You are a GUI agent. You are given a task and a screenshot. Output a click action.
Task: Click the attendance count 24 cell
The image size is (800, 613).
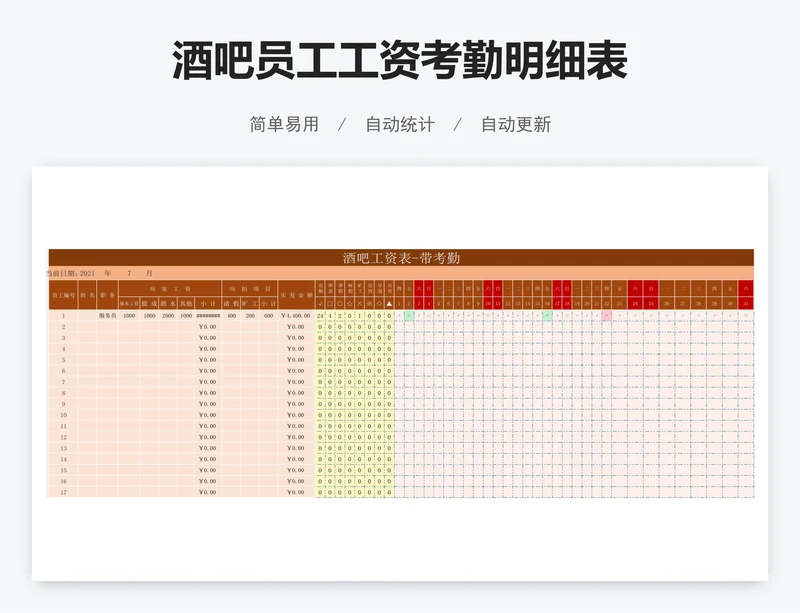point(320,316)
